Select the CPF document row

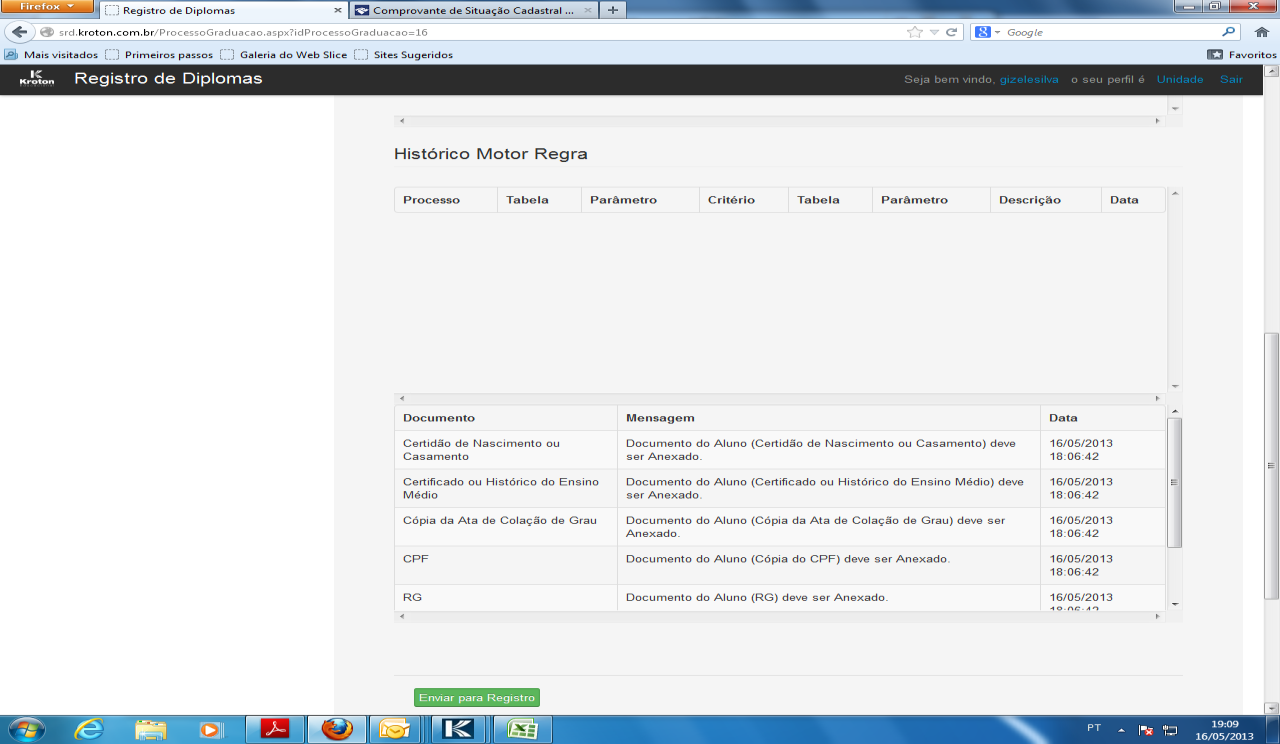pyautogui.click(x=780, y=565)
